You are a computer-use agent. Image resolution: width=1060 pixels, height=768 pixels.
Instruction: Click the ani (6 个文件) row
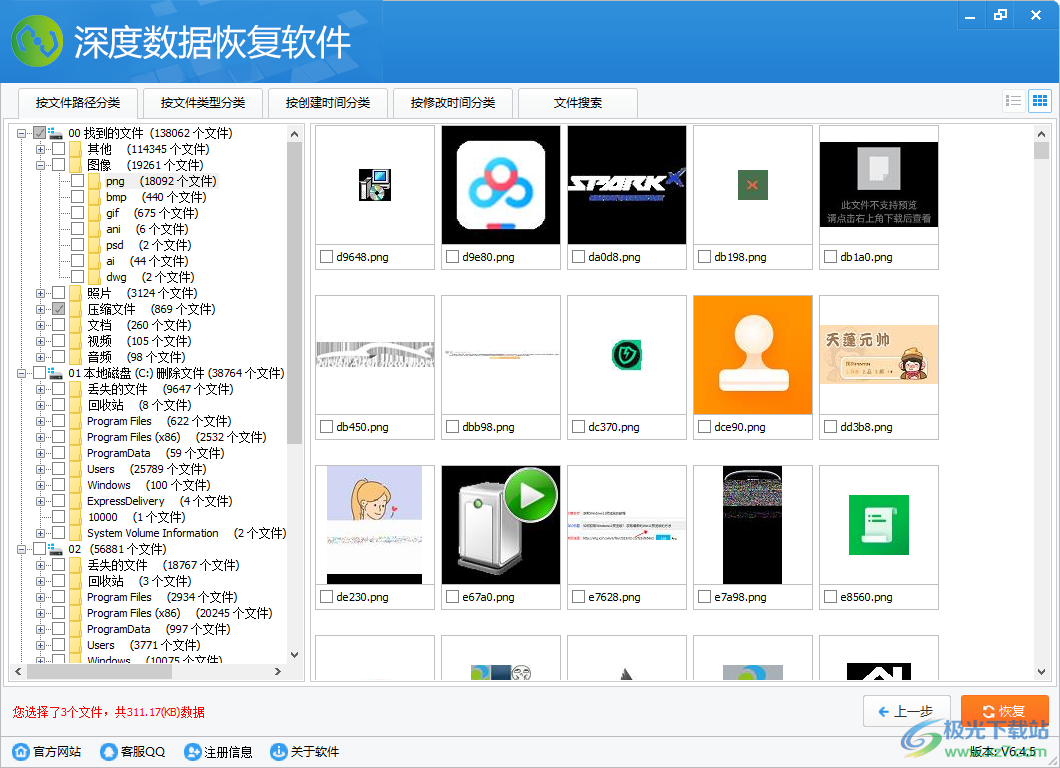point(147,229)
